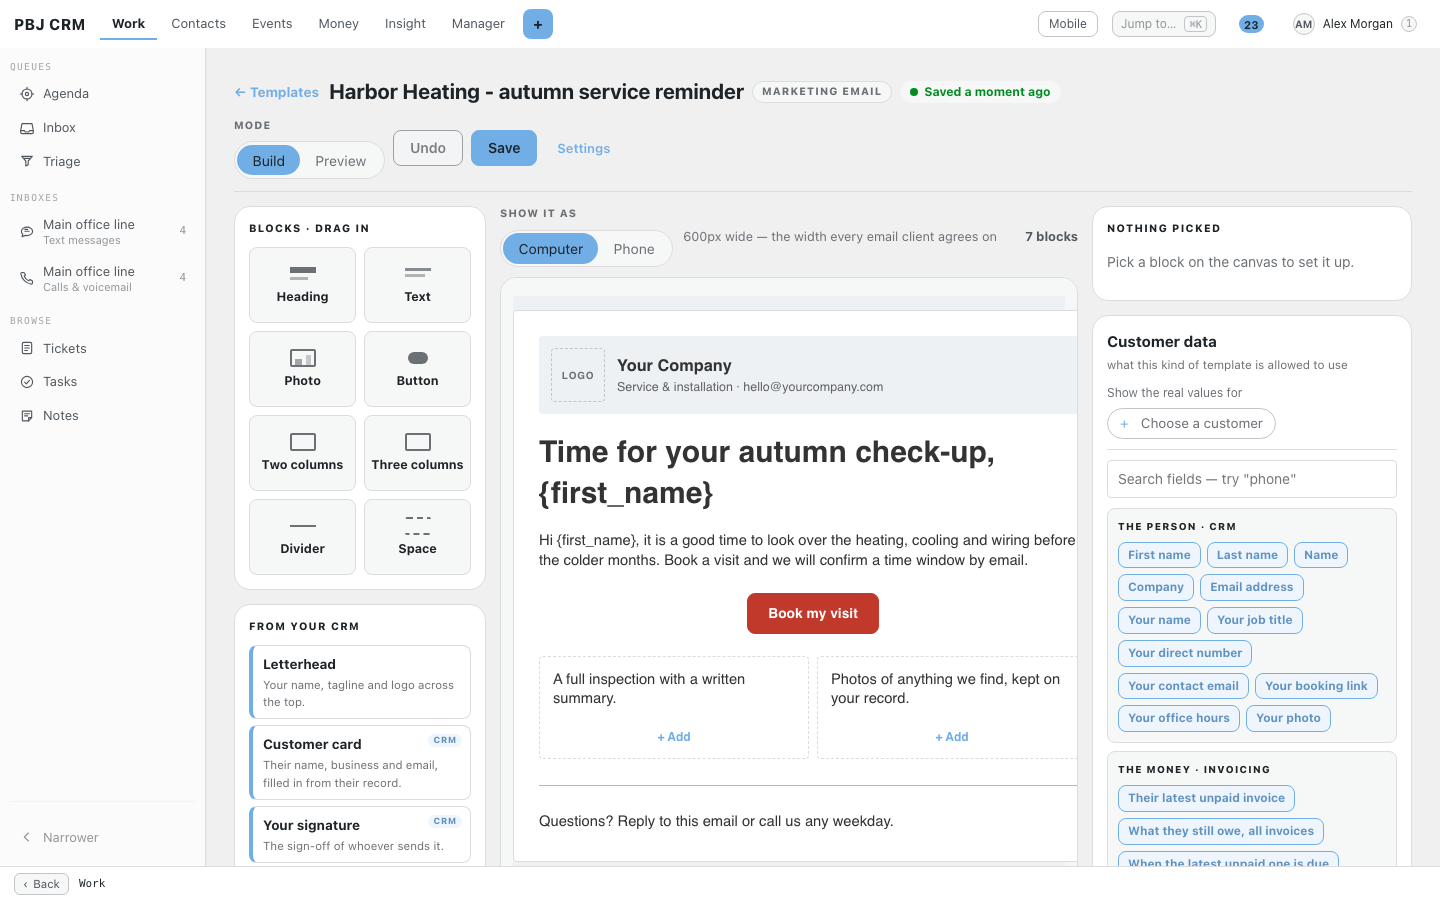The width and height of the screenshot is (1440, 900).
Task: Browse Notes in the sidebar
Action: (x=102, y=416)
